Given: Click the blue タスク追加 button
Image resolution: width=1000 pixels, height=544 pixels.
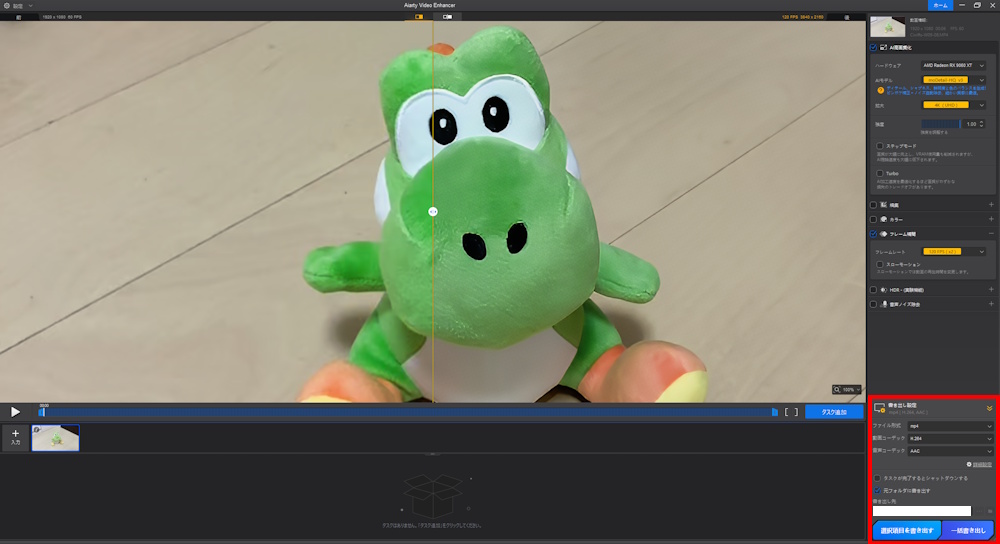Looking at the screenshot, I should [x=834, y=412].
